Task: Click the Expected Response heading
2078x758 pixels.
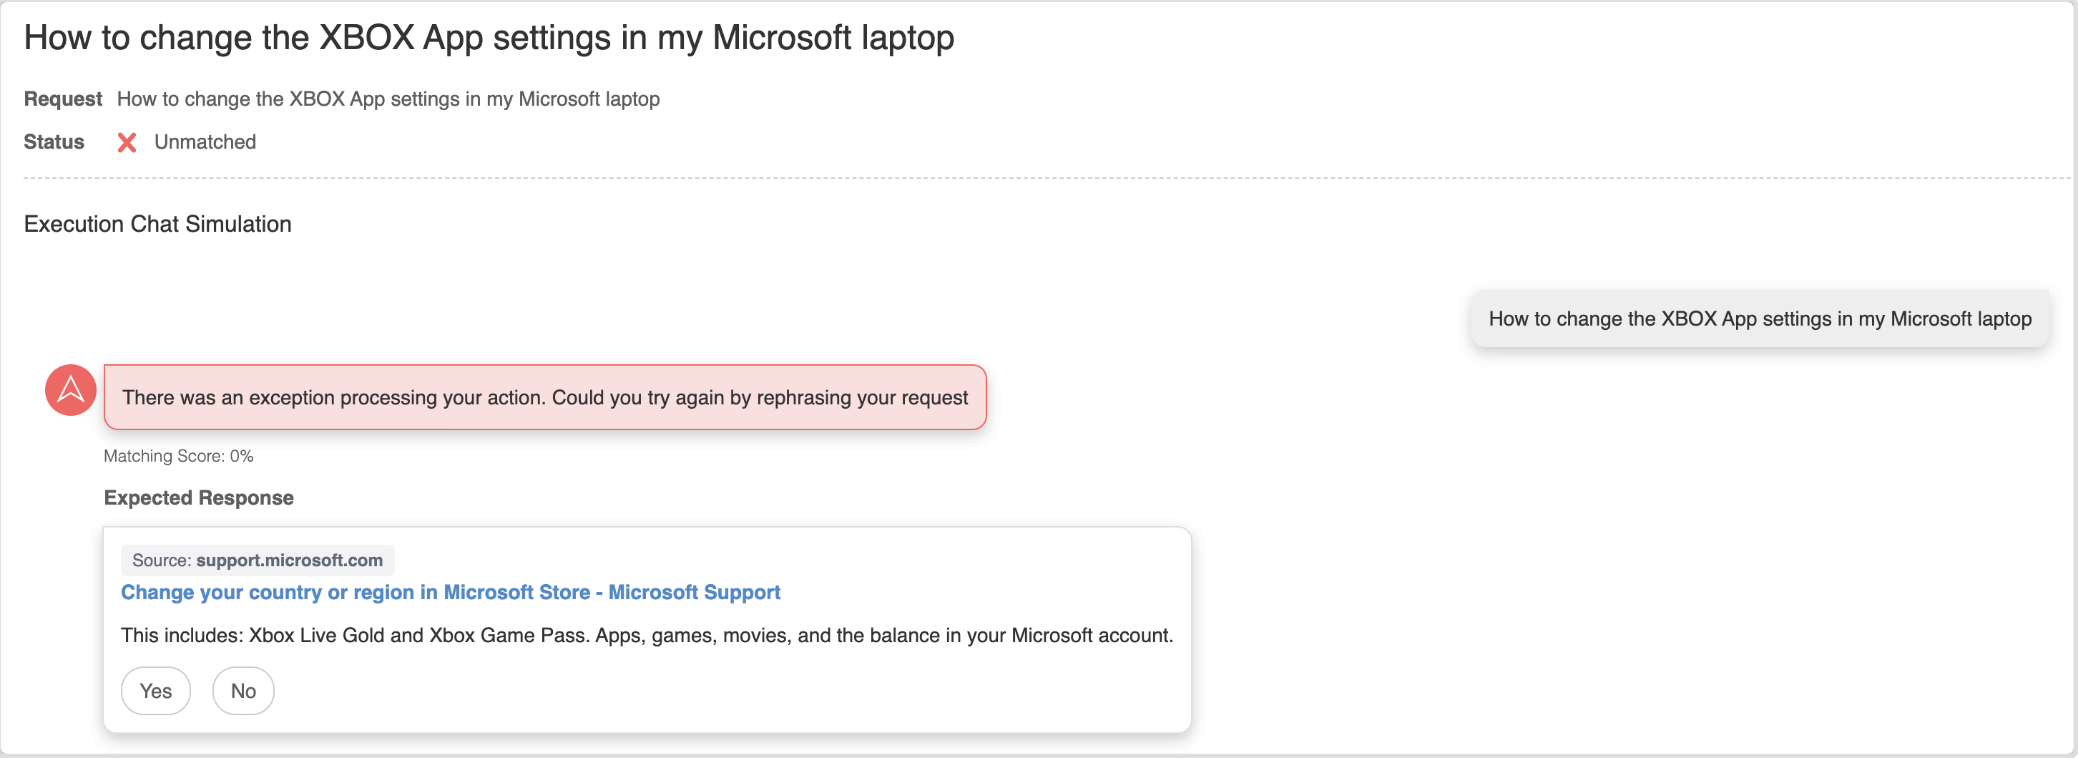Action: [198, 498]
